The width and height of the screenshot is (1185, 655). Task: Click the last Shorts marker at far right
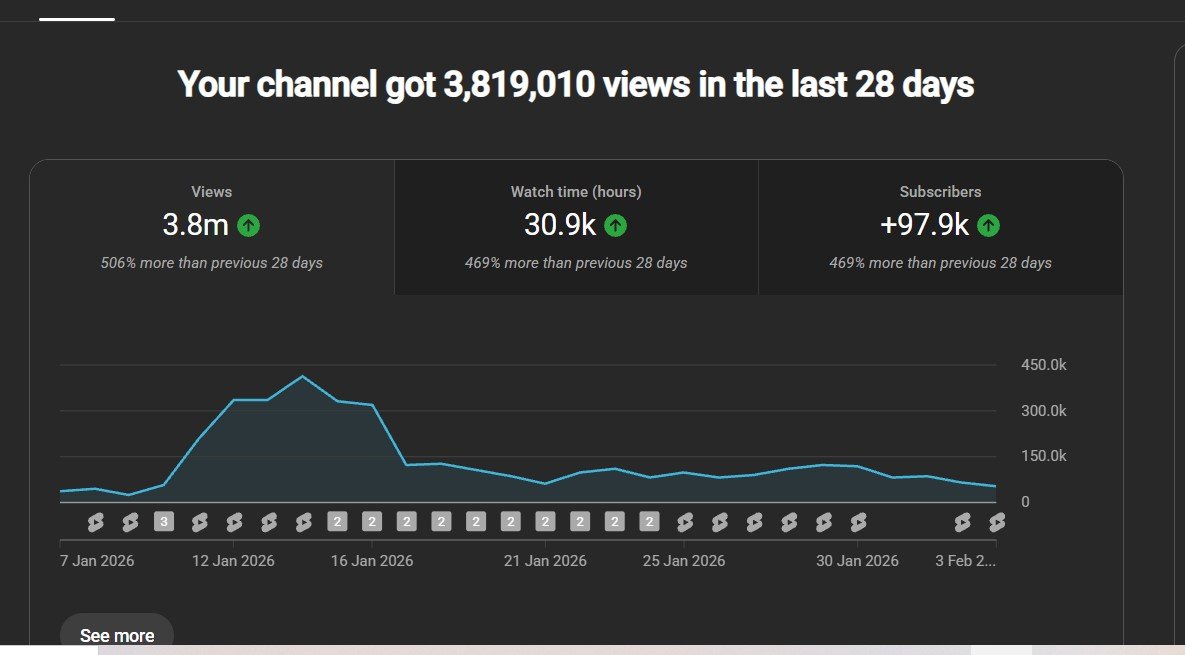pyautogui.click(x=996, y=522)
